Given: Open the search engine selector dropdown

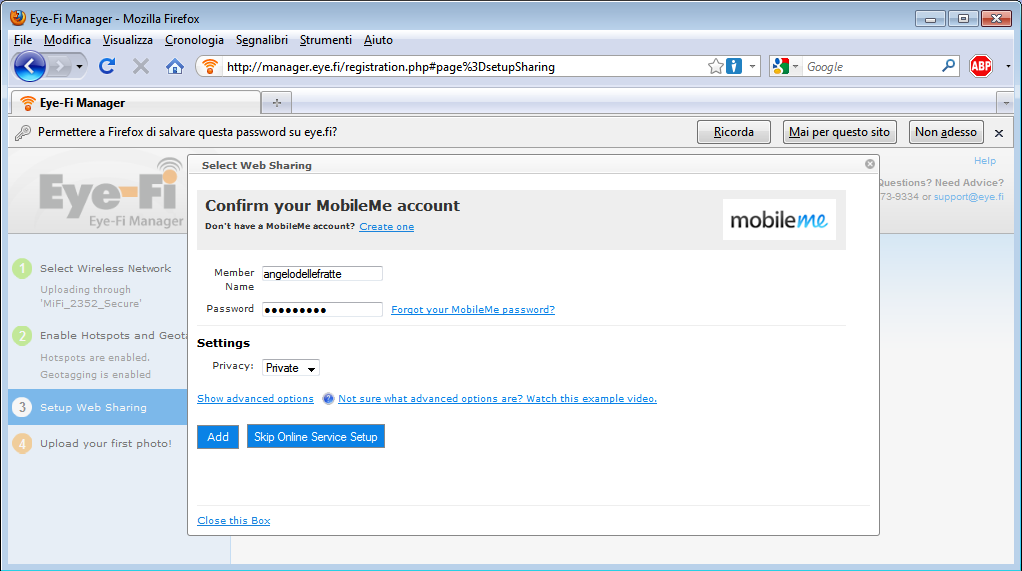Looking at the screenshot, I should tap(785, 66).
